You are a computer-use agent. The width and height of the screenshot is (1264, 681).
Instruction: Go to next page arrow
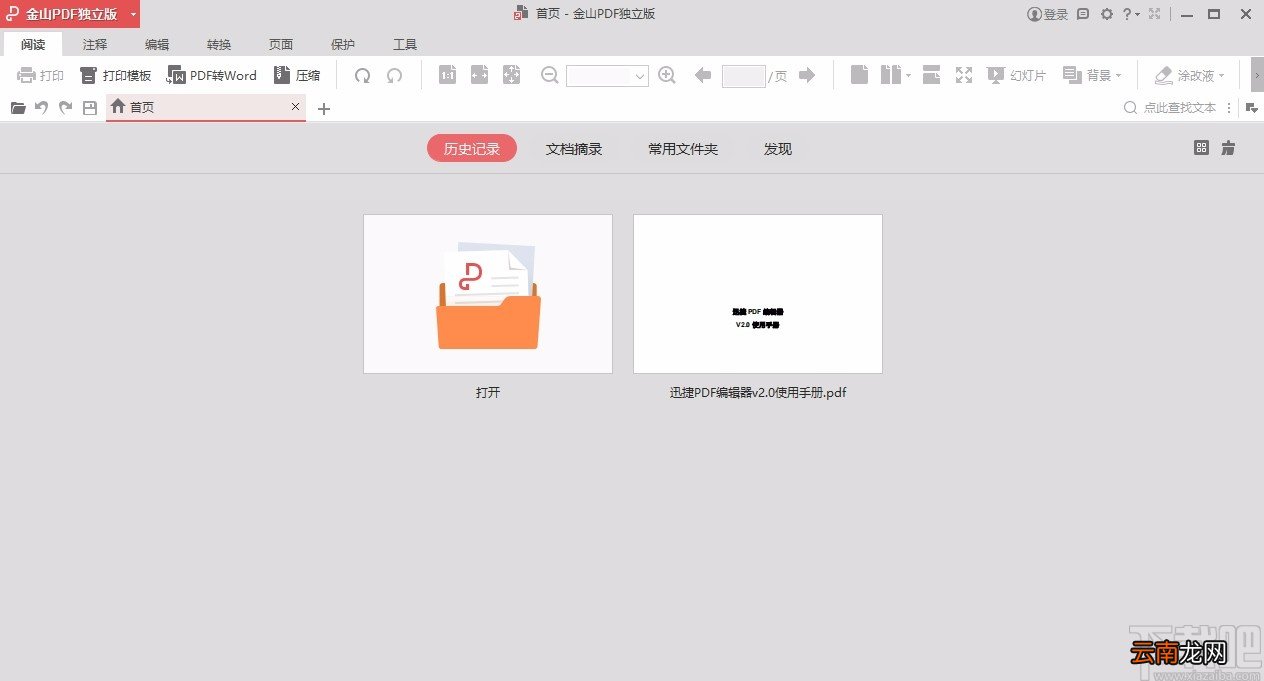807,75
